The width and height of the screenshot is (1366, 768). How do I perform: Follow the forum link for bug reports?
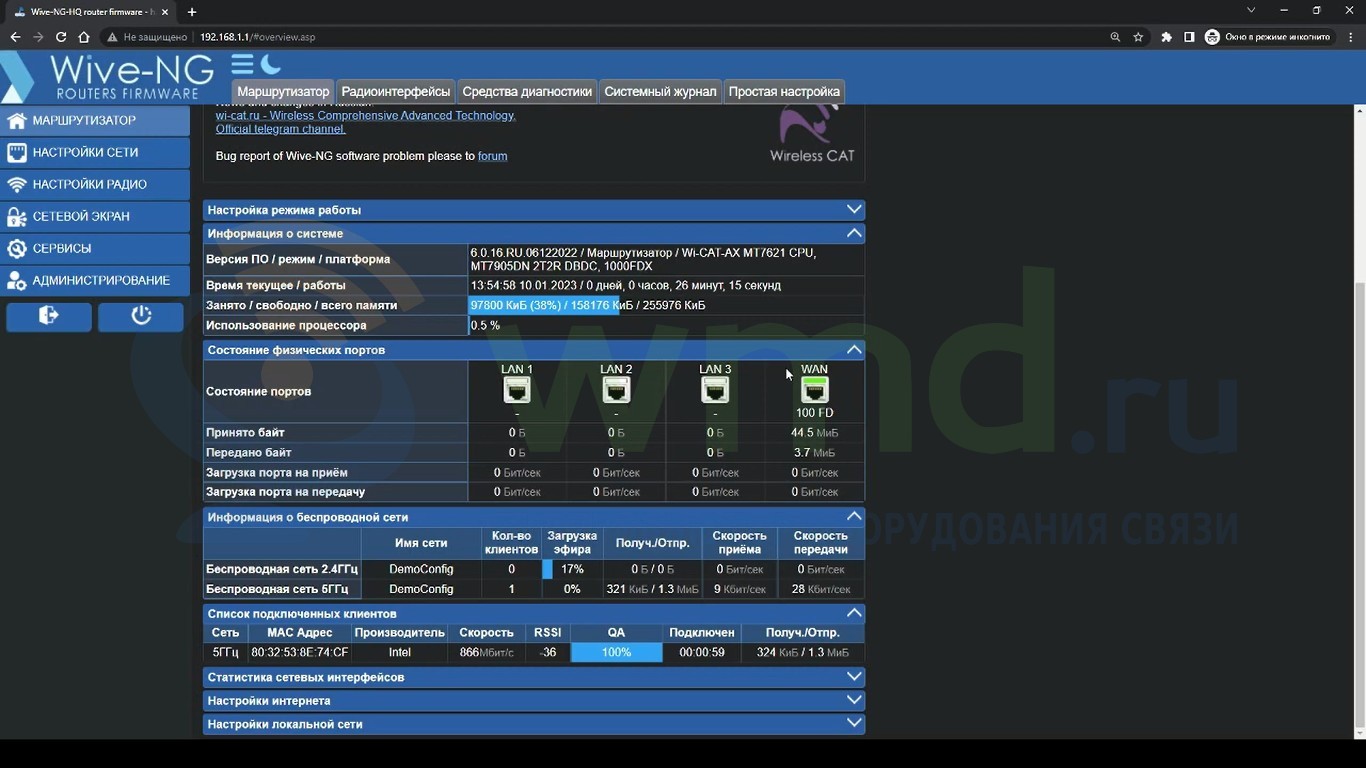(x=492, y=156)
